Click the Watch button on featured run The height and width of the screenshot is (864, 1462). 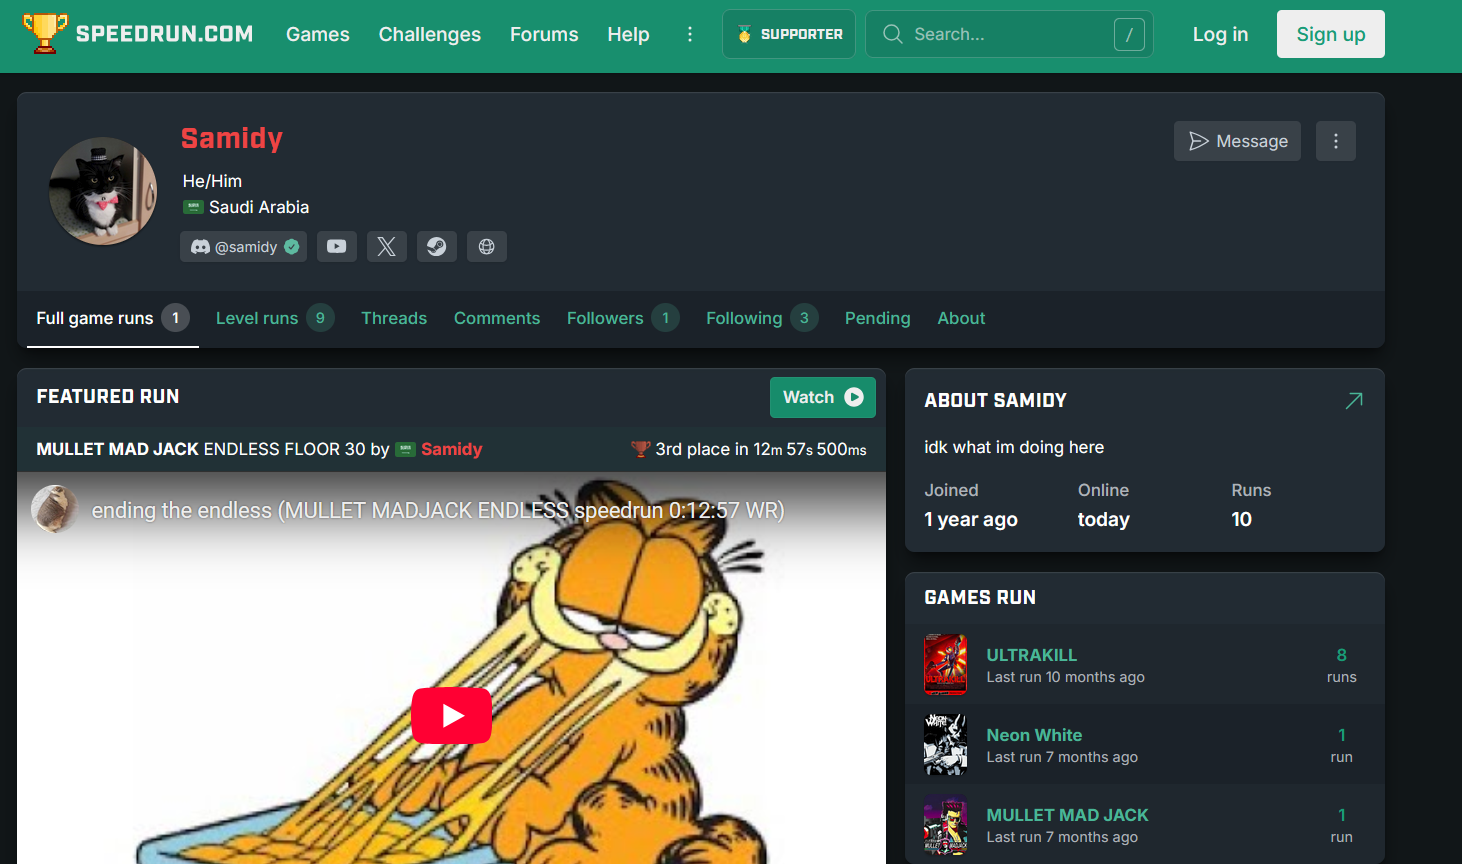(x=822, y=397)
